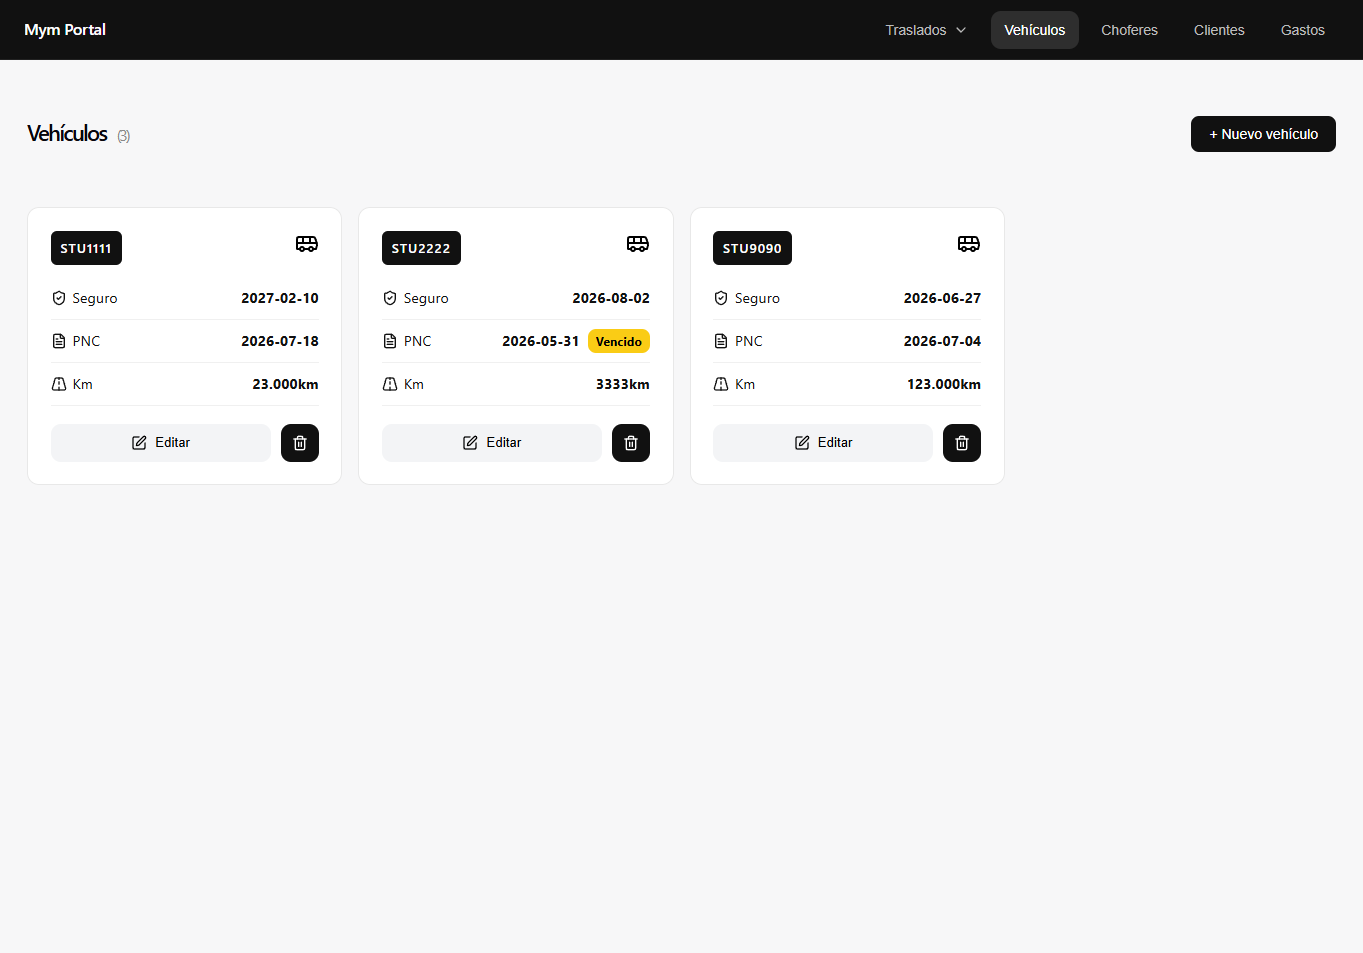Navigate to Clientes page
Image resolution: width=1363 pixels, height=953 pixels.
click(x=1219, y=30)
